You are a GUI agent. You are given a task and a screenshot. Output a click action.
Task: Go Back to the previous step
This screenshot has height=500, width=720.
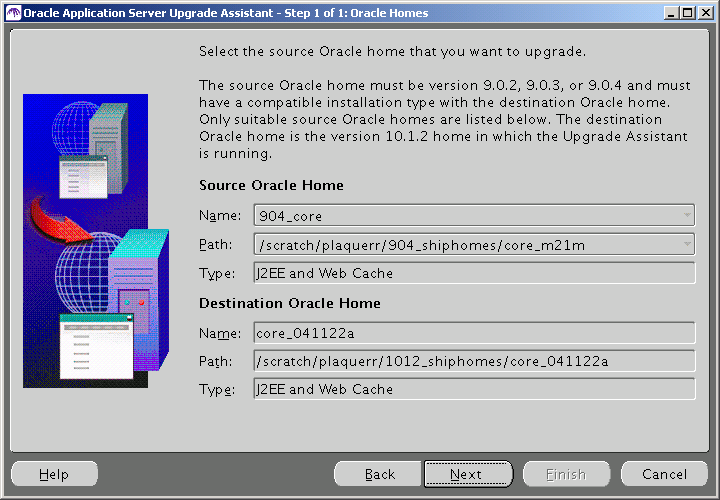380,474
